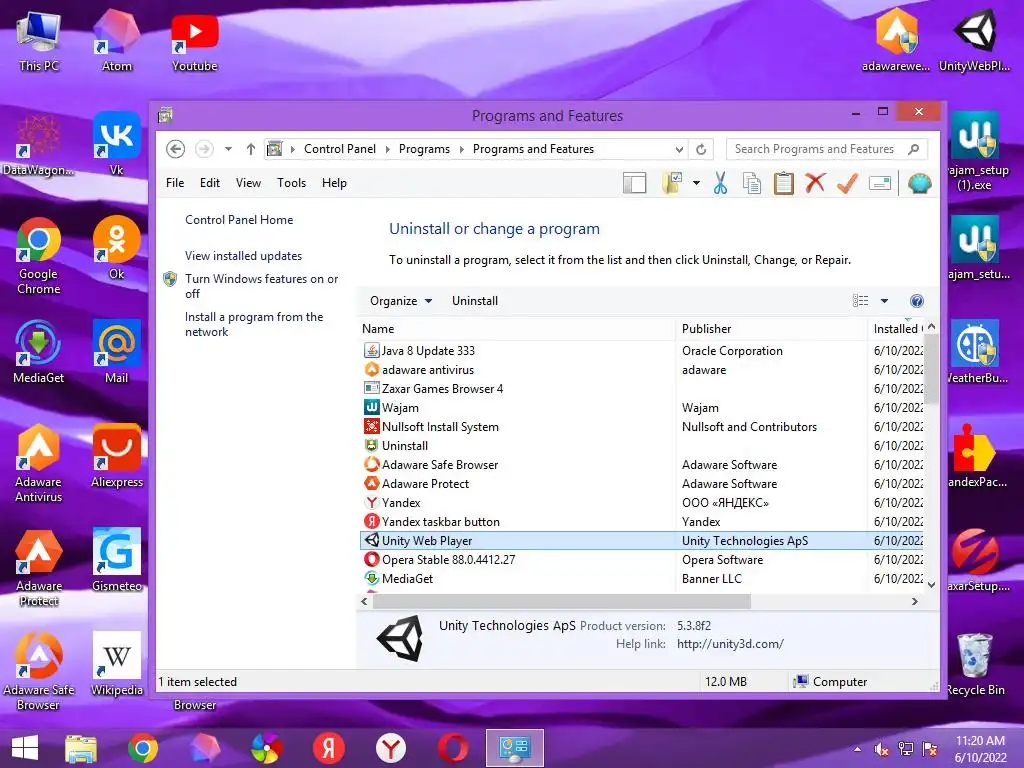
Task: Select Adaware Safe Browser list entry
Action: [643, 464]
